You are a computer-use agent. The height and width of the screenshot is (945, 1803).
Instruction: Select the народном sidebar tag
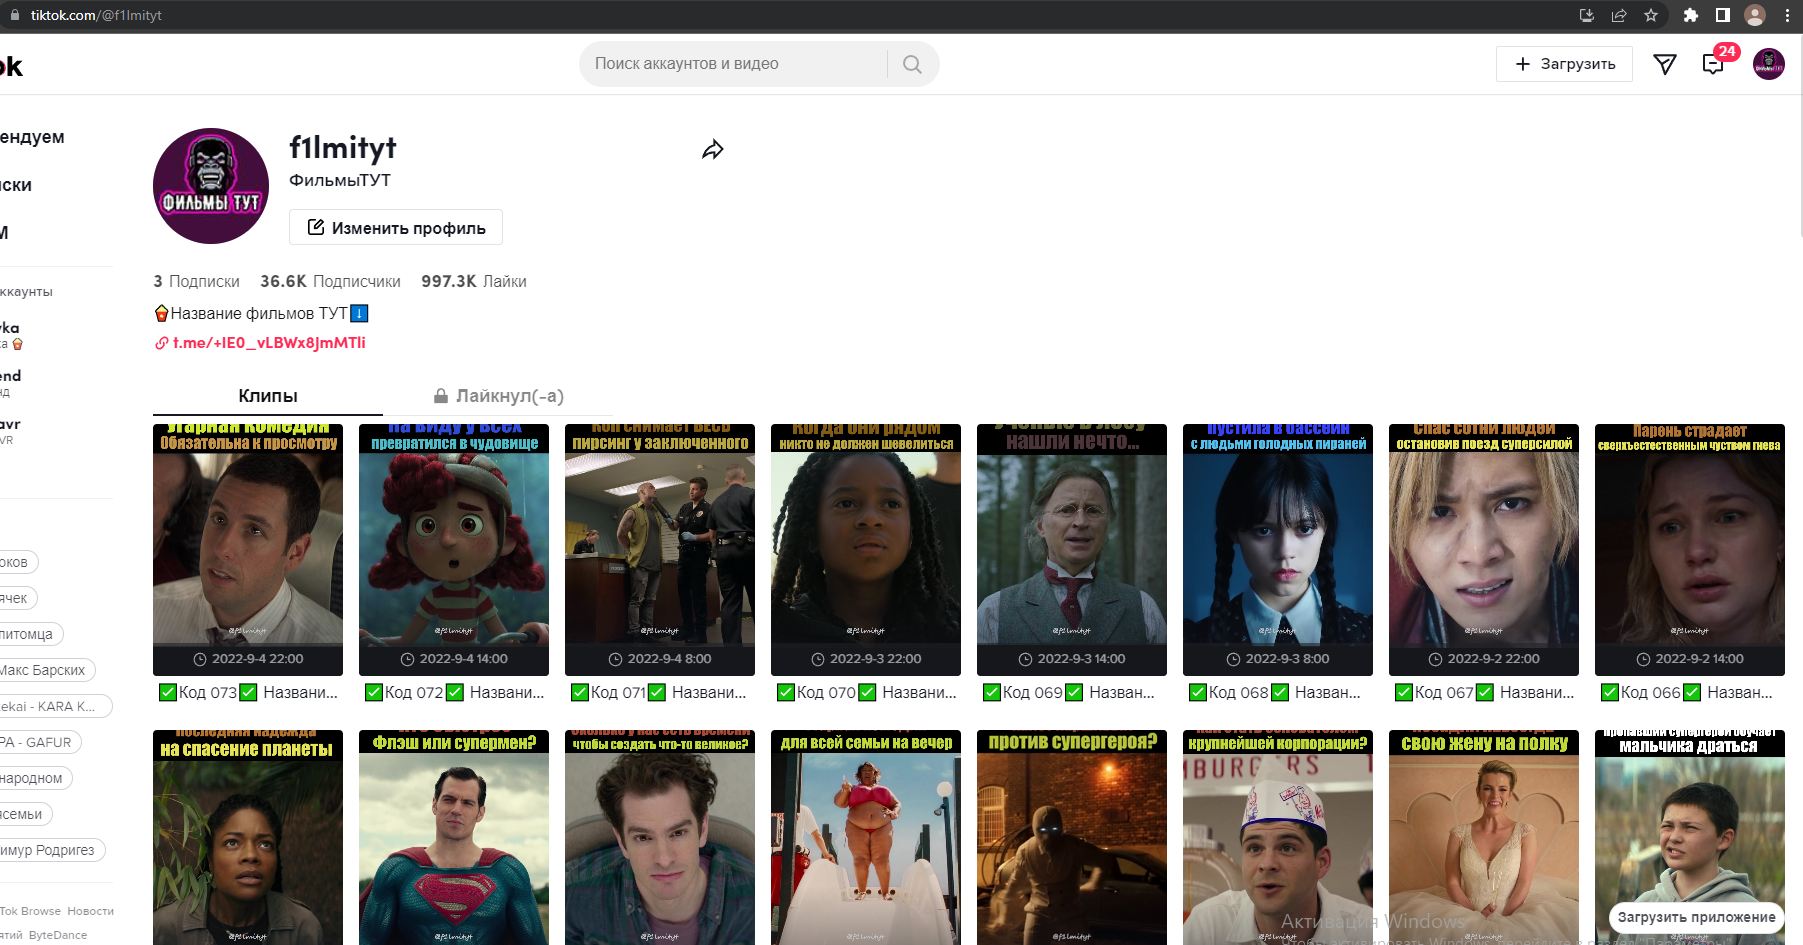[34, 778]
